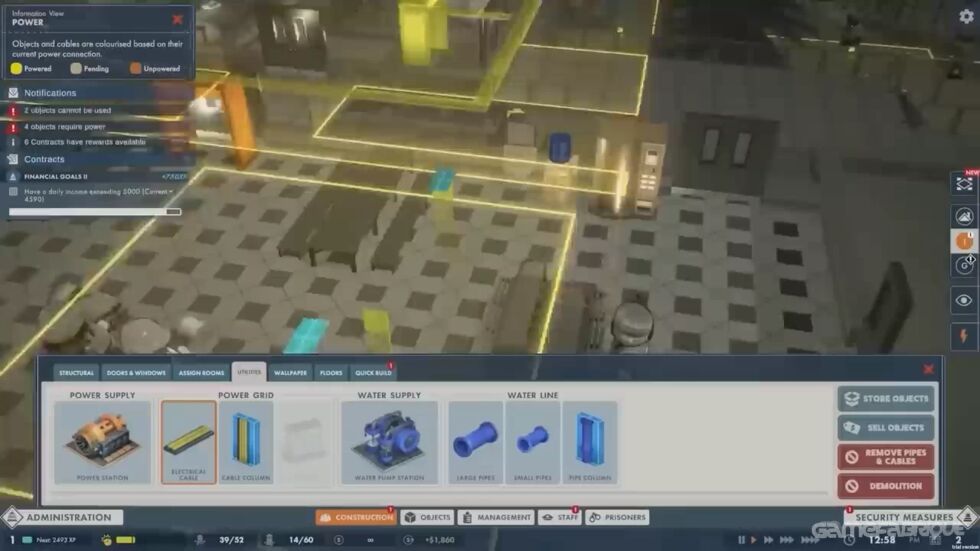Click the contract progress bar
Screen dimensions: 980x551
pos(95,212)
